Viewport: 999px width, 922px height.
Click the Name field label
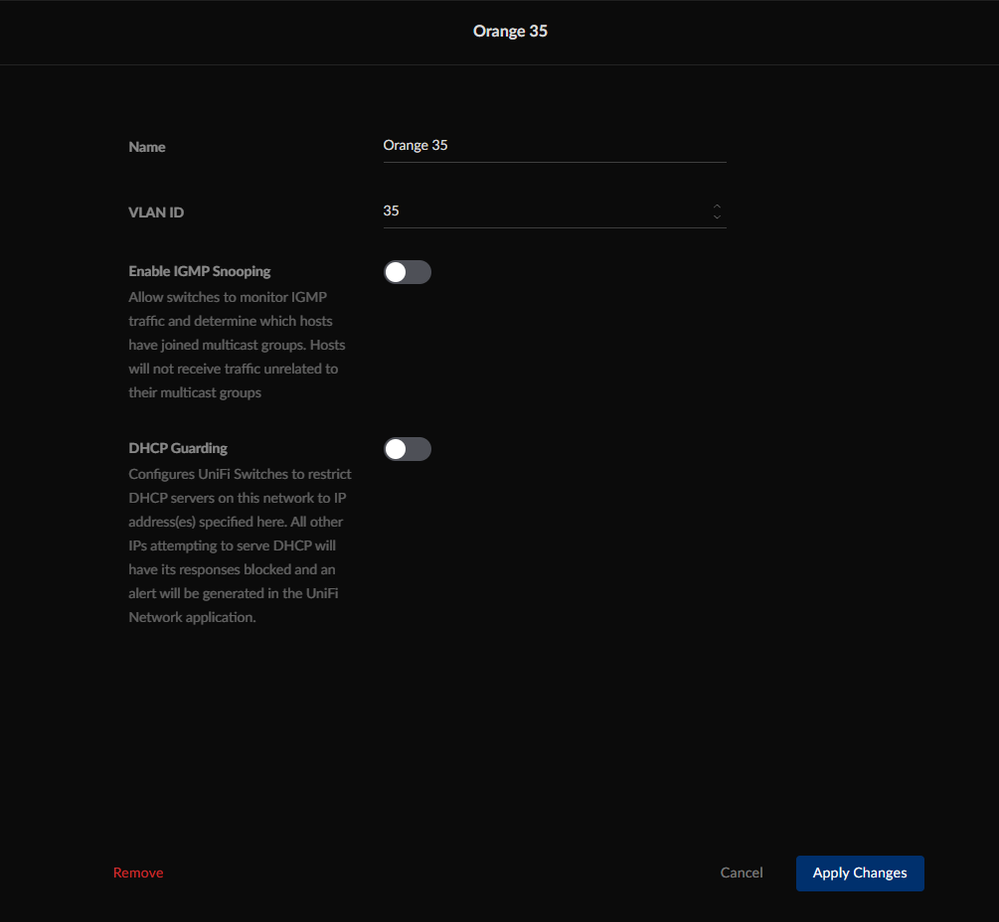click(x=147, y=147)
